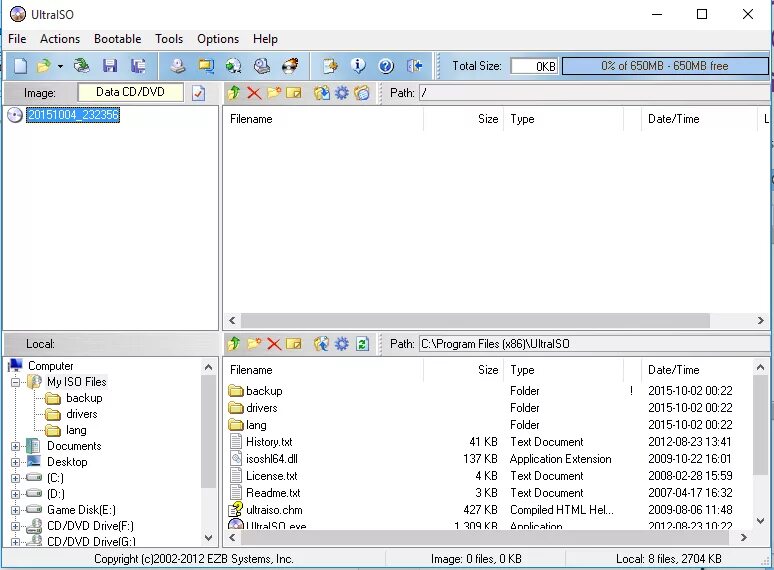This screenshot has width=774, height=570.
Task: Click the view mode icon in image pane
Action: click(x=362, y=92)
